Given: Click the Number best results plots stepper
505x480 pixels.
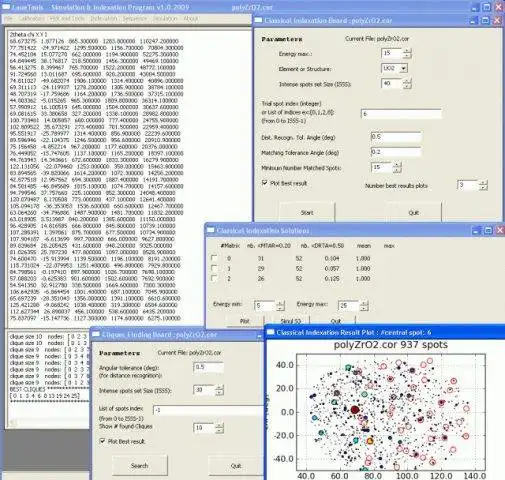Looking at the screenshot, I should 483,185.
